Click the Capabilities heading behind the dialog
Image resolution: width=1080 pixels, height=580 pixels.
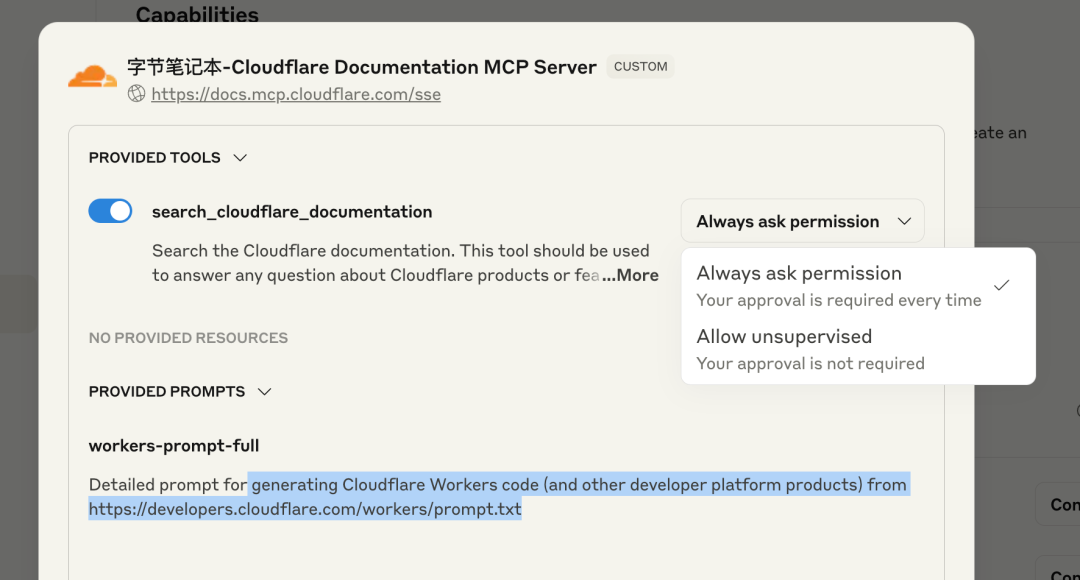coord(197,14)
